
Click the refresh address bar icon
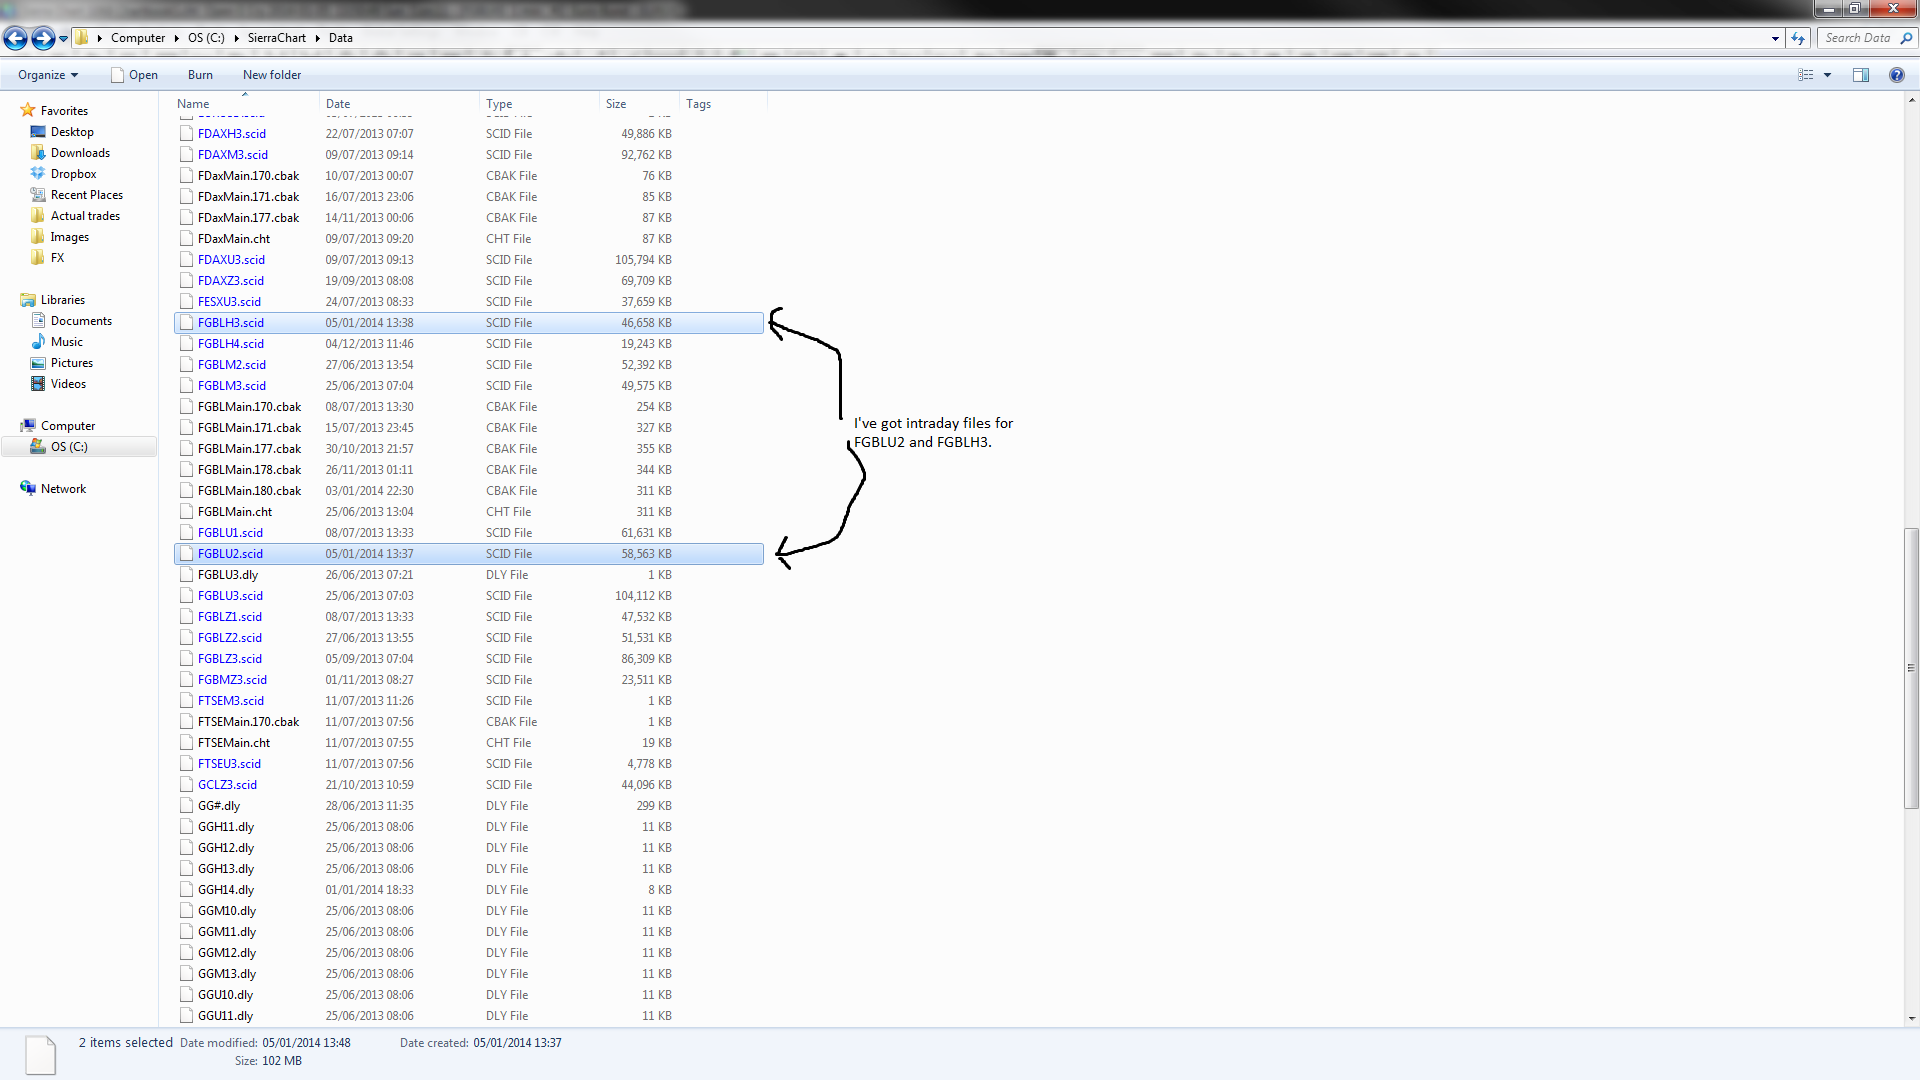click(x=1798, y=38)
